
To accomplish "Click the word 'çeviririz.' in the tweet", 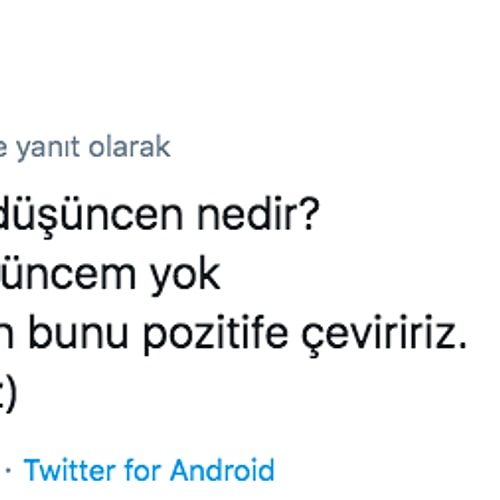I will [384, 335].
